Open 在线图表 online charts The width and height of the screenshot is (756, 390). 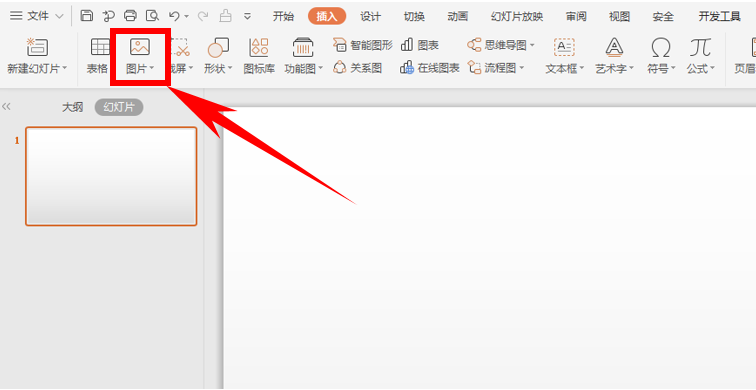pos(430,68)
